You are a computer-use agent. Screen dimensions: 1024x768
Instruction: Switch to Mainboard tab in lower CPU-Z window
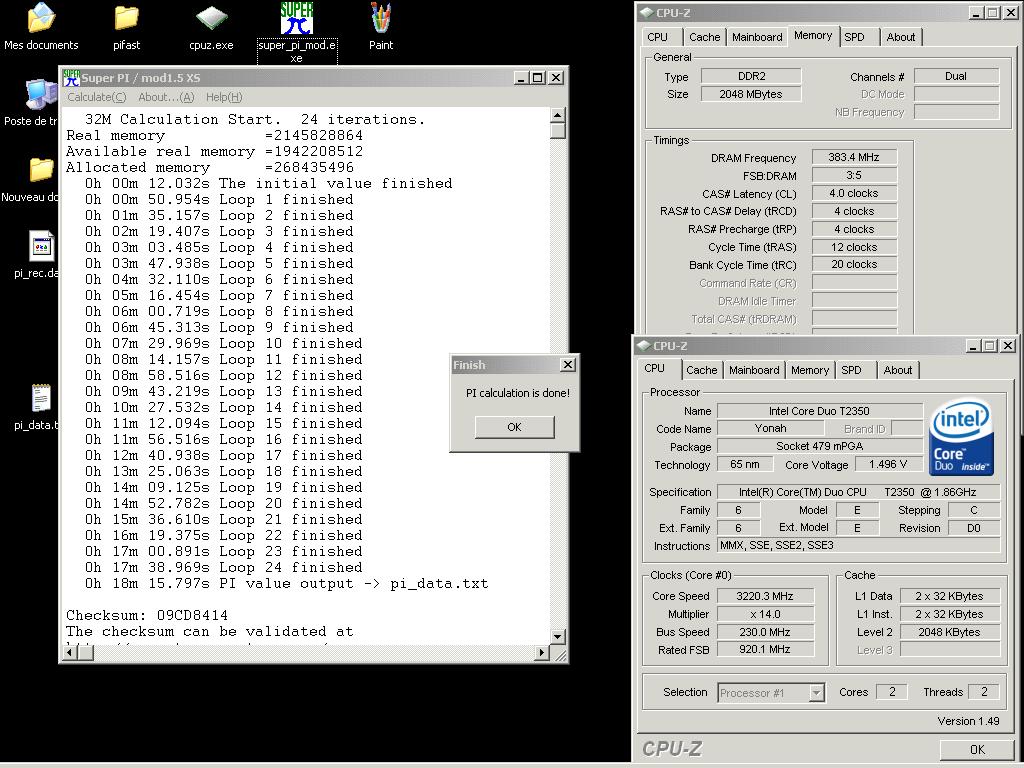[754, 370]
